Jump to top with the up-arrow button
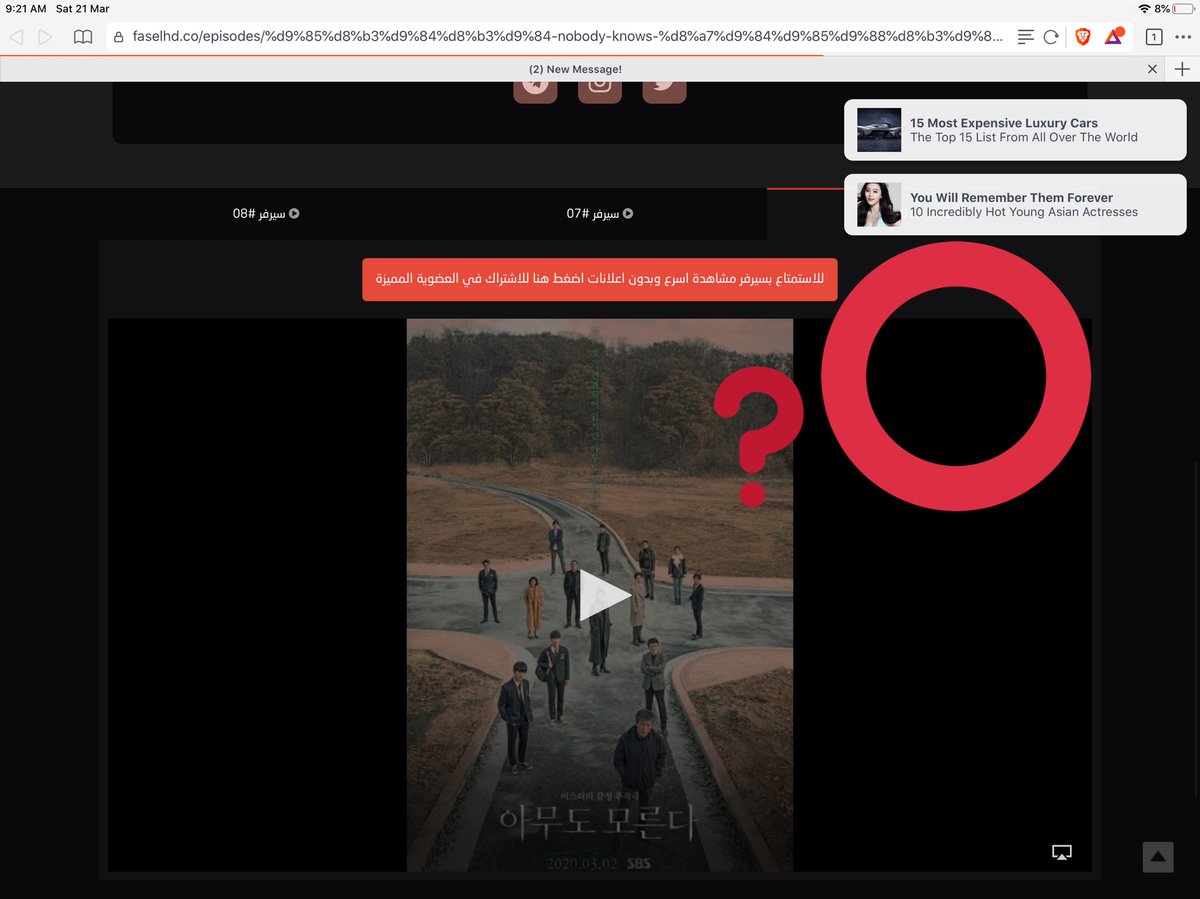The width and height of the screenshot is (1200, 899). point(1158,857)
